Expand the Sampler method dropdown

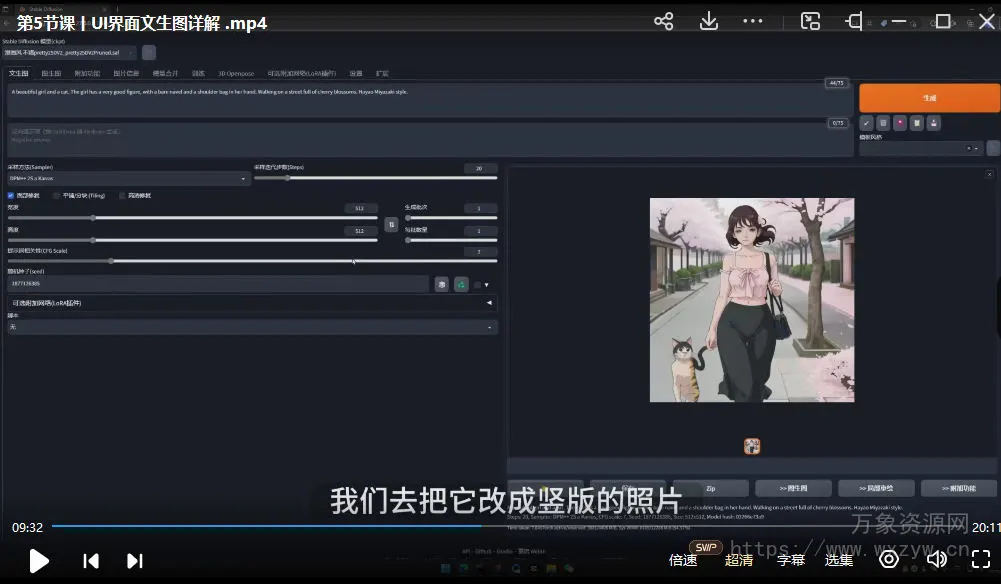(128, 179)
